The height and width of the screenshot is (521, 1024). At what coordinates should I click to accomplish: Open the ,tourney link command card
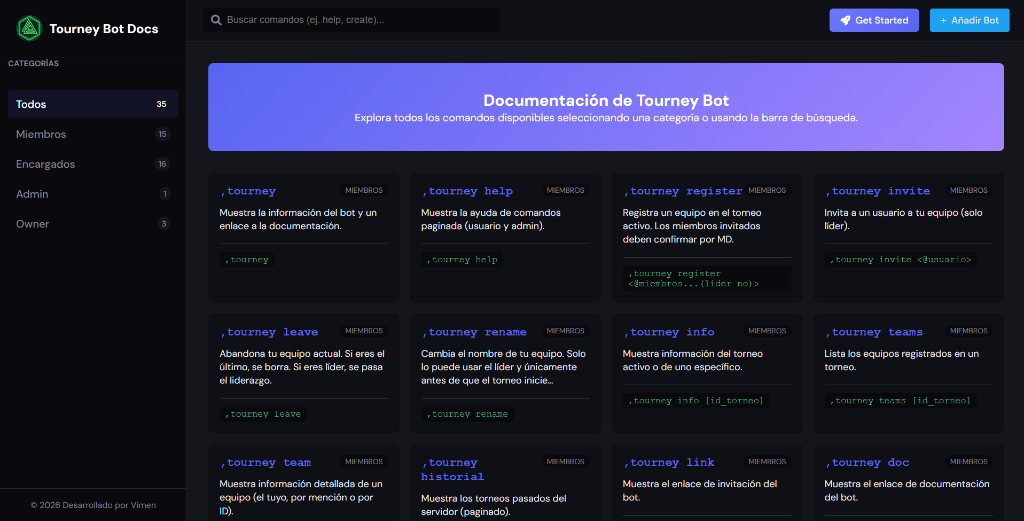(x=707, y=483)
